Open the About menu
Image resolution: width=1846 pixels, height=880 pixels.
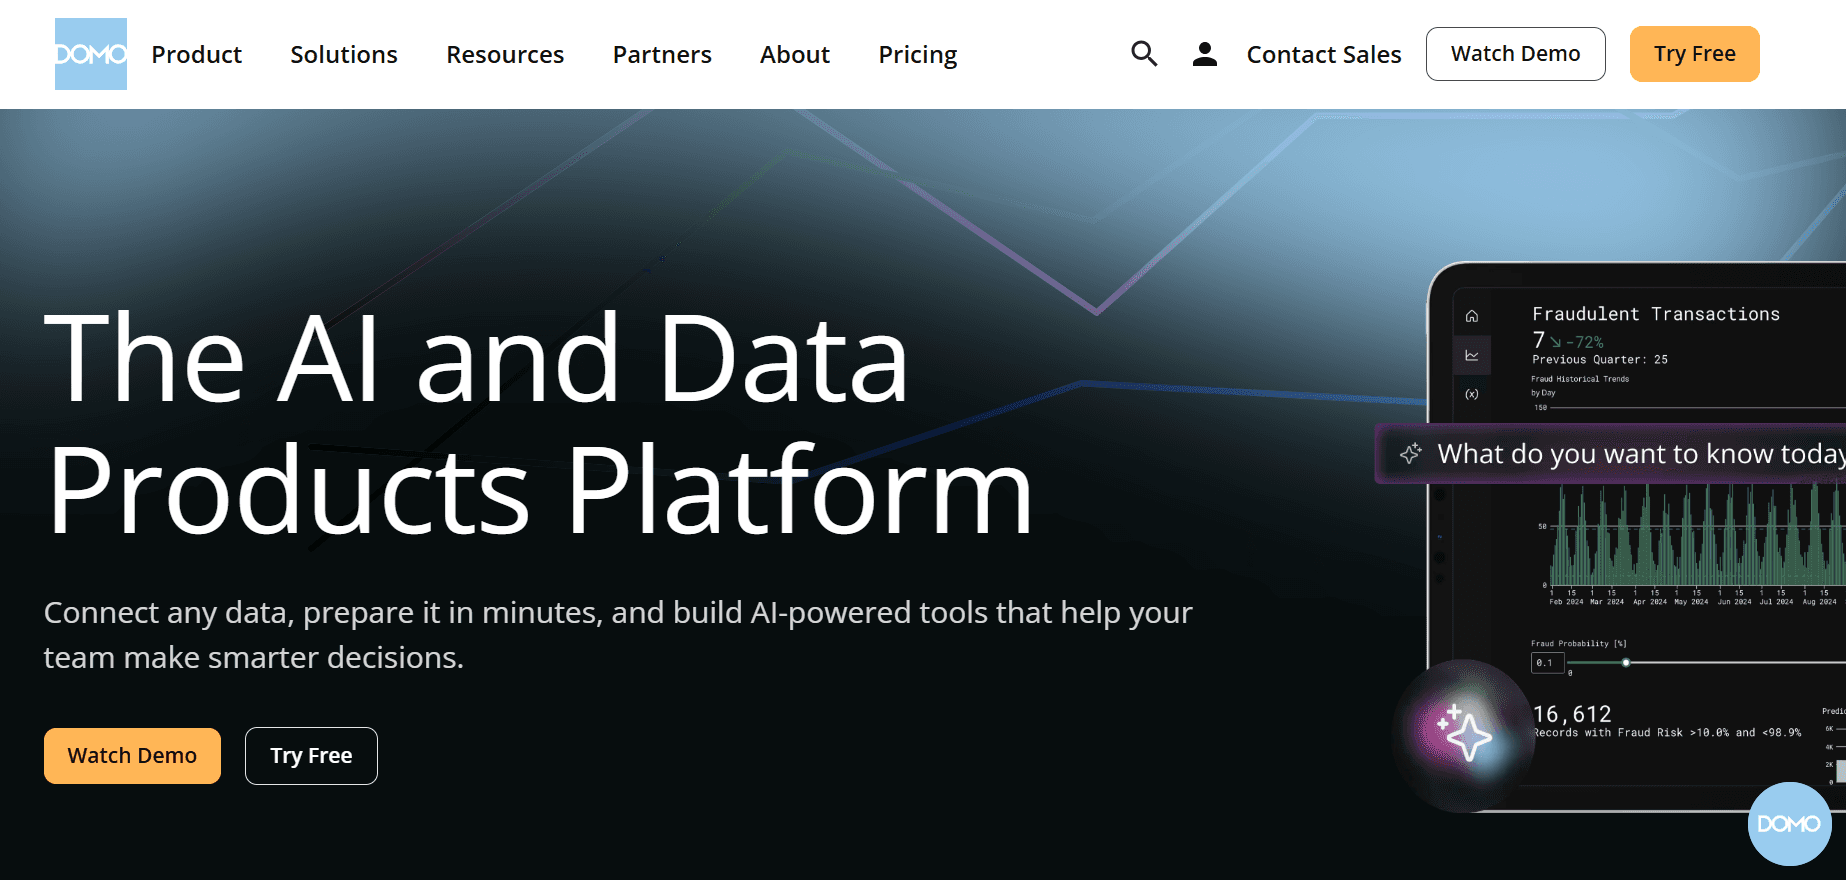pyautogui.click(x=795, y=54)
